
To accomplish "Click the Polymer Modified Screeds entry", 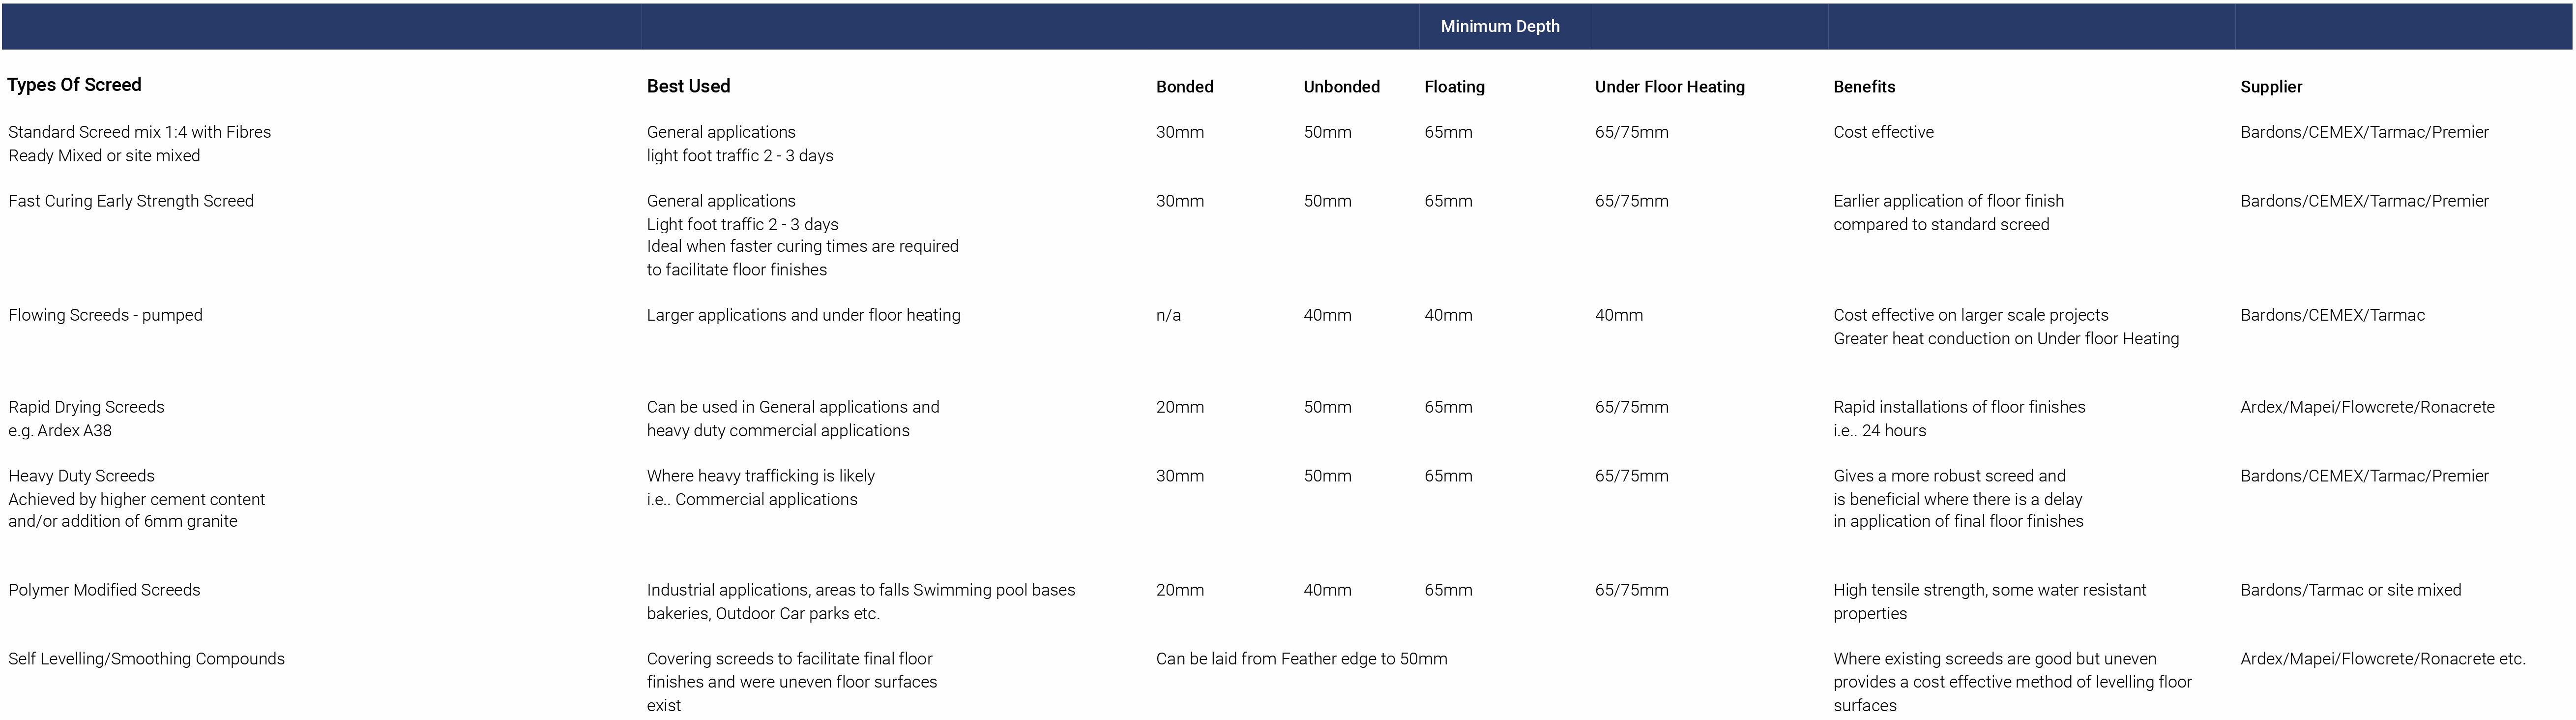I will click(104, 590).
